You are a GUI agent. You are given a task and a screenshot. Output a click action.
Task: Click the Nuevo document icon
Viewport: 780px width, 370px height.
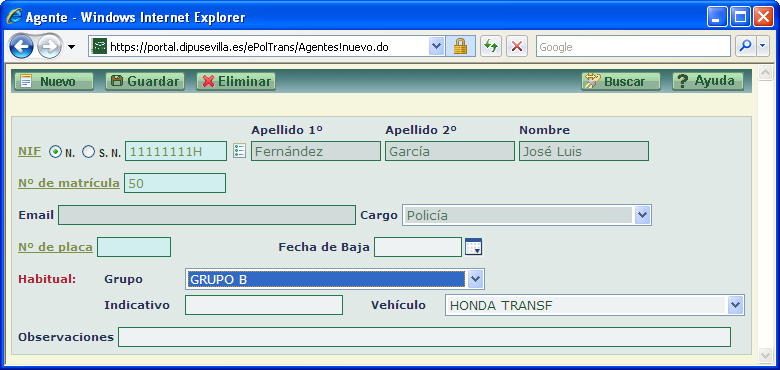26,82
